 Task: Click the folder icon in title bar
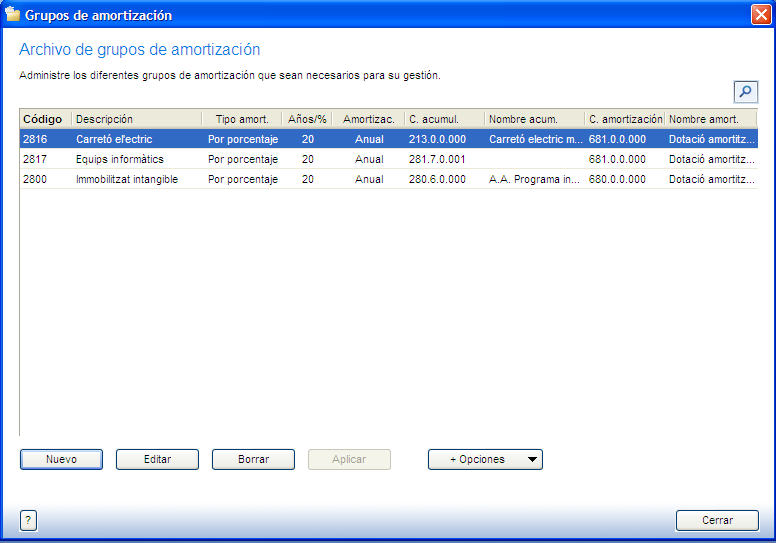coord(12,15)
